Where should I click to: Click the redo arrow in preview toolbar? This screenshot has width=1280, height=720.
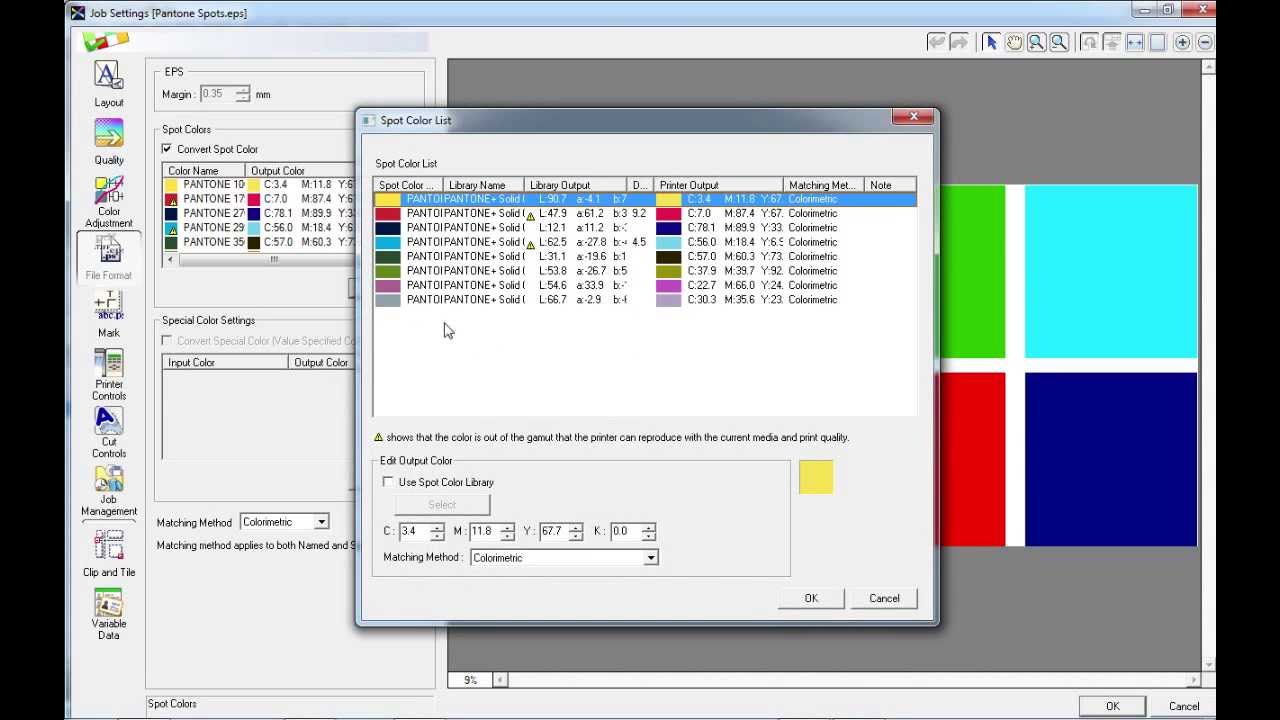tap(959, 42)
